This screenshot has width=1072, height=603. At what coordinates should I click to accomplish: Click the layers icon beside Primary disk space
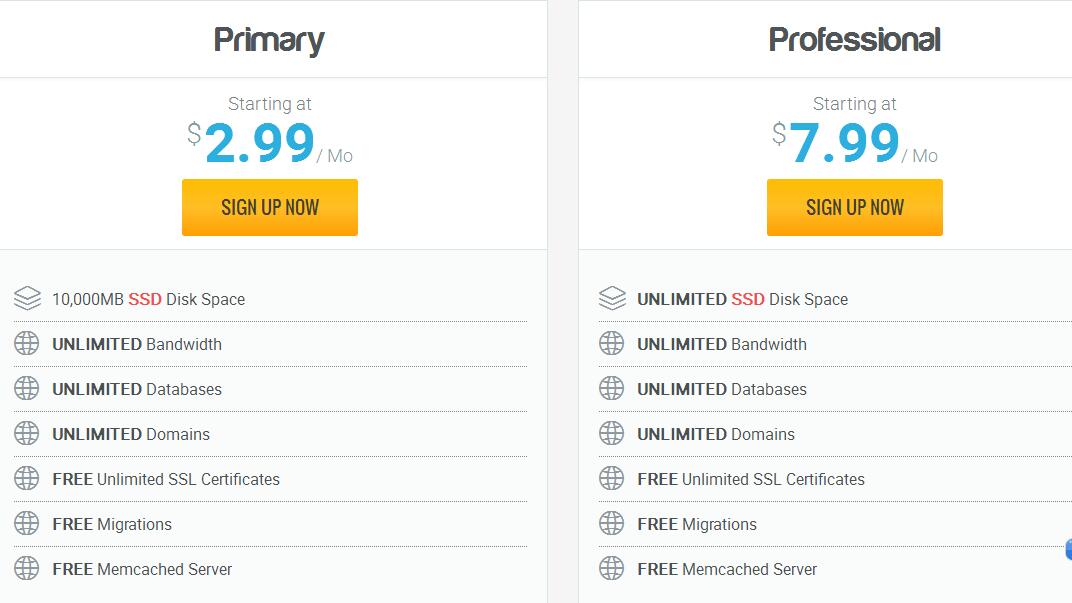(x=27, y=299)
